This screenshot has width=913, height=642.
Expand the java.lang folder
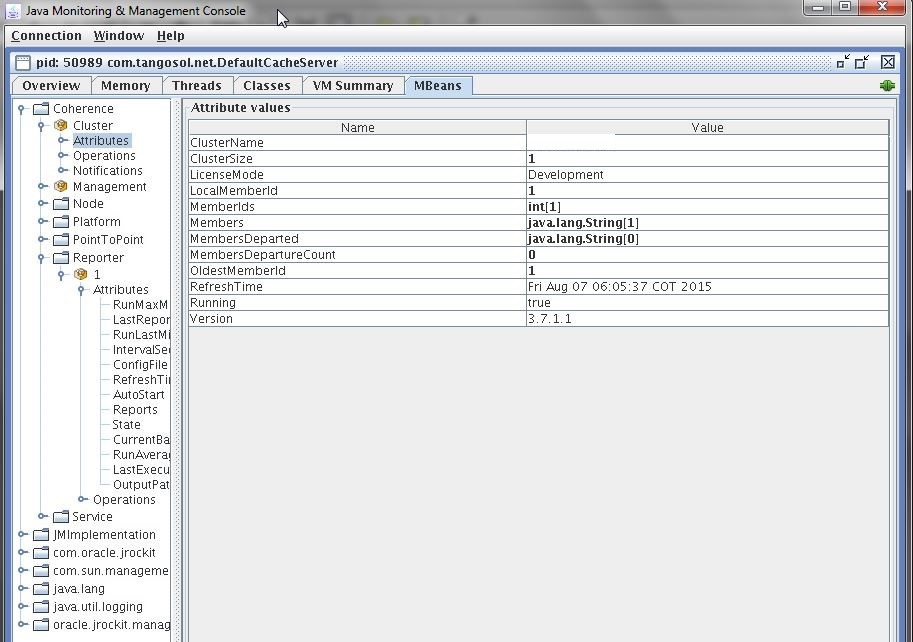(22, 588)
